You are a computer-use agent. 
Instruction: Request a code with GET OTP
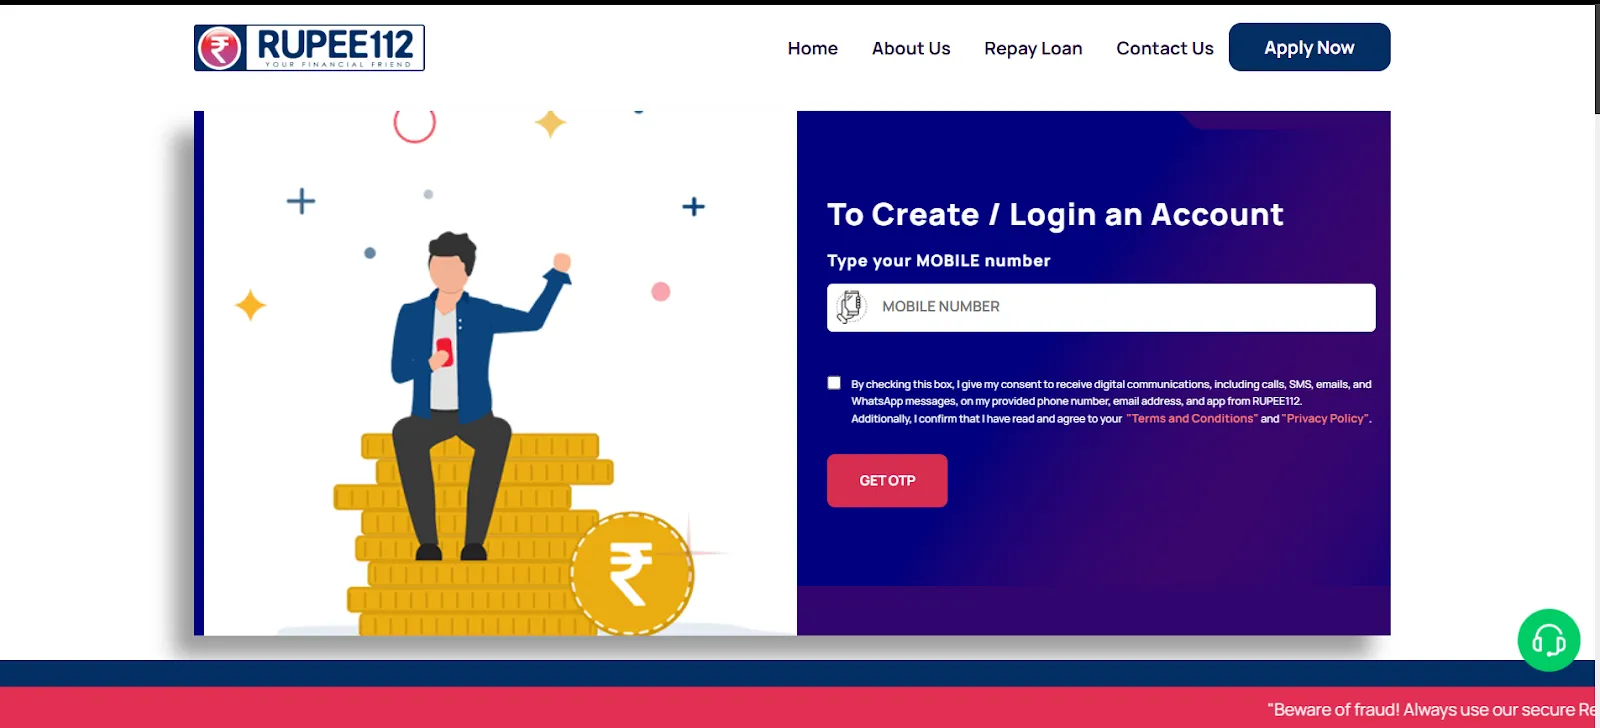click(887, 481)
